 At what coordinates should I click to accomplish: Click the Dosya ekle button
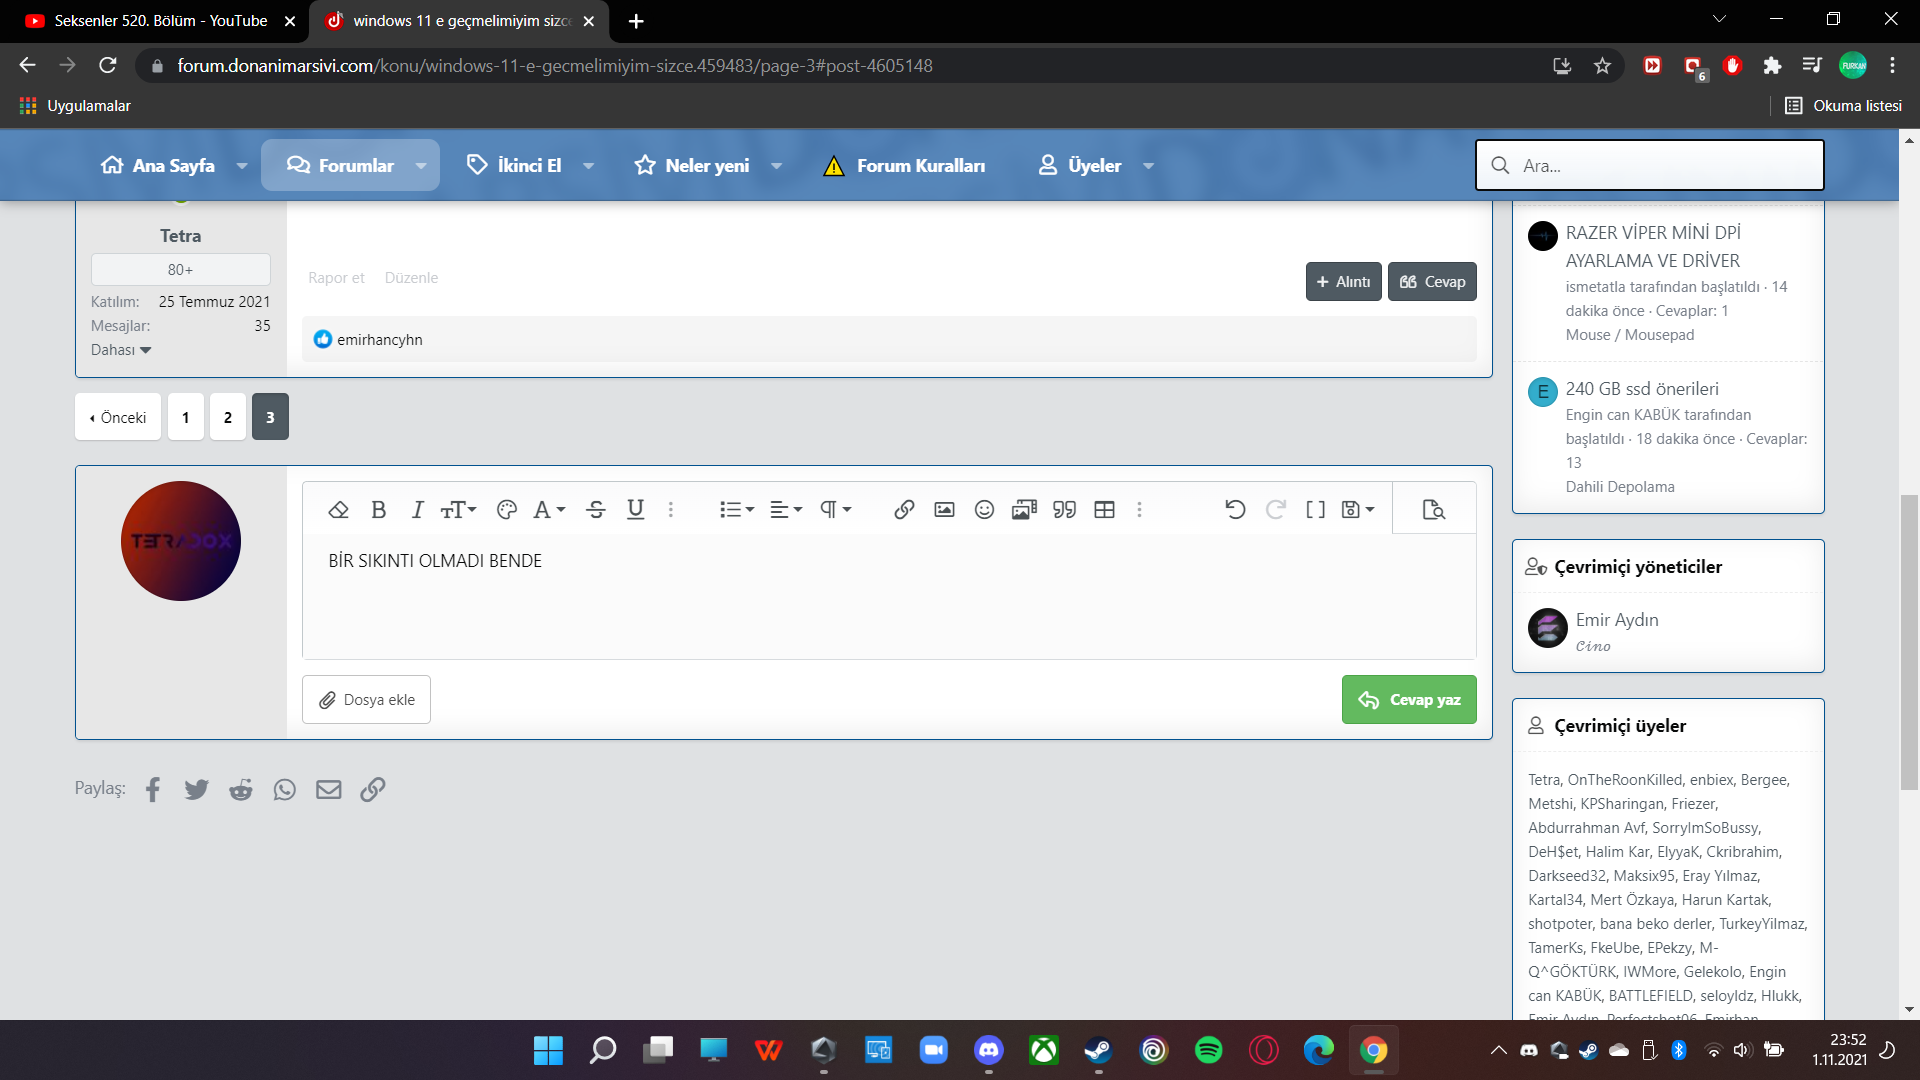pos(366,700)
